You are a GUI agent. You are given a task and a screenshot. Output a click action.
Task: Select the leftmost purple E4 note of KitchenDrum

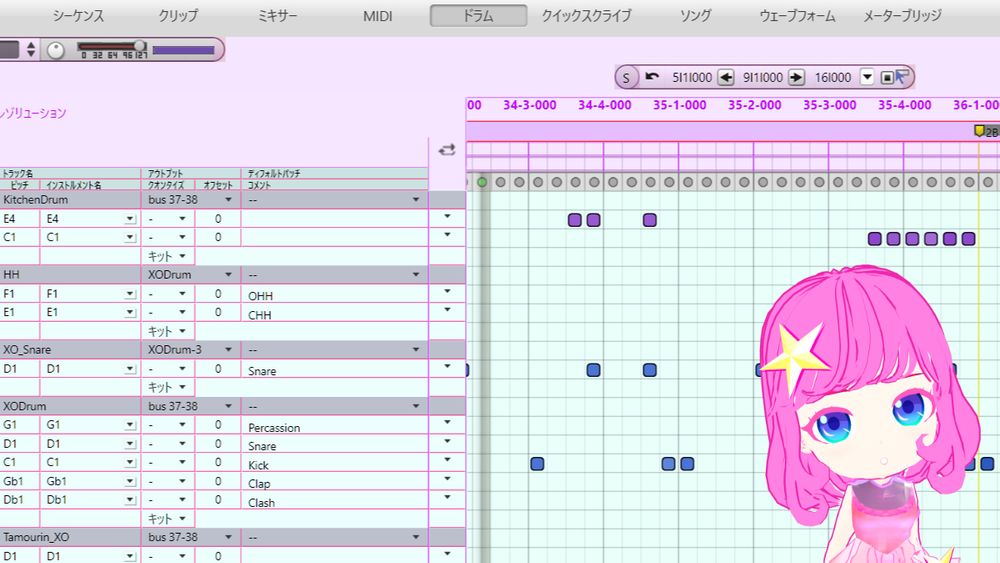575,220
